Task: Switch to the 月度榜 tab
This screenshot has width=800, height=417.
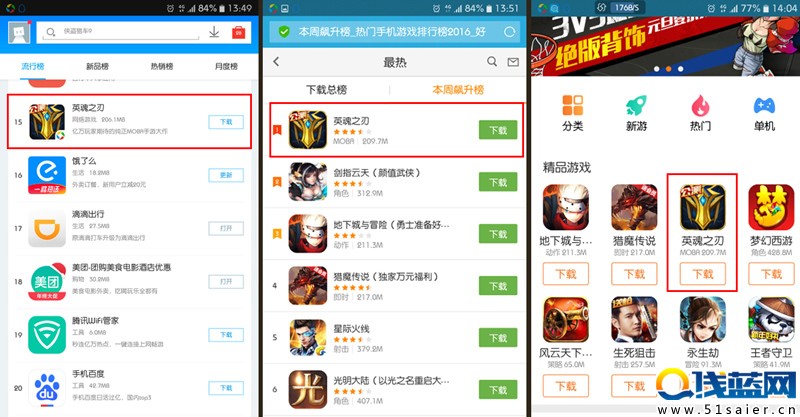Action: (x=227, y=66)
